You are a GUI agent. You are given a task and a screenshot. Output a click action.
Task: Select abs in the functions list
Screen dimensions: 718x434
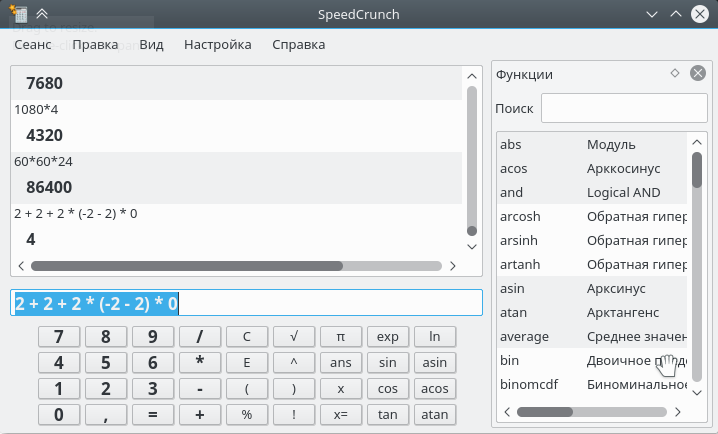coord(592,144)
